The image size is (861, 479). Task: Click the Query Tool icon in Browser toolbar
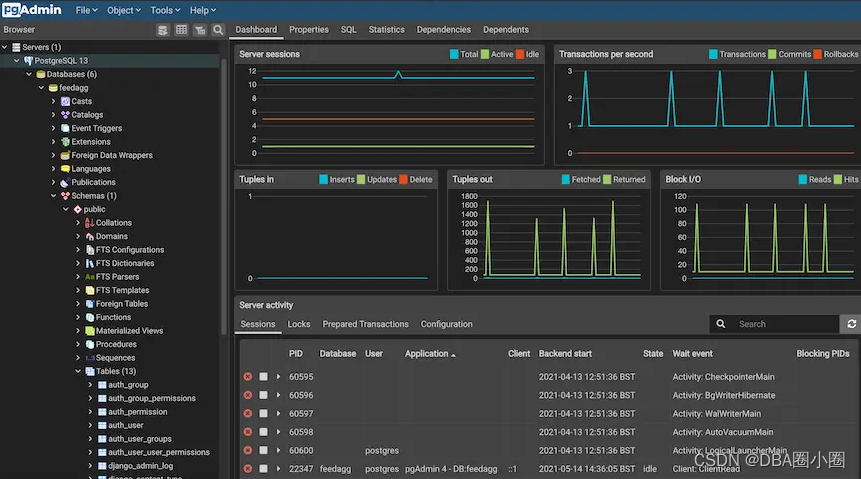pos(163,30)
